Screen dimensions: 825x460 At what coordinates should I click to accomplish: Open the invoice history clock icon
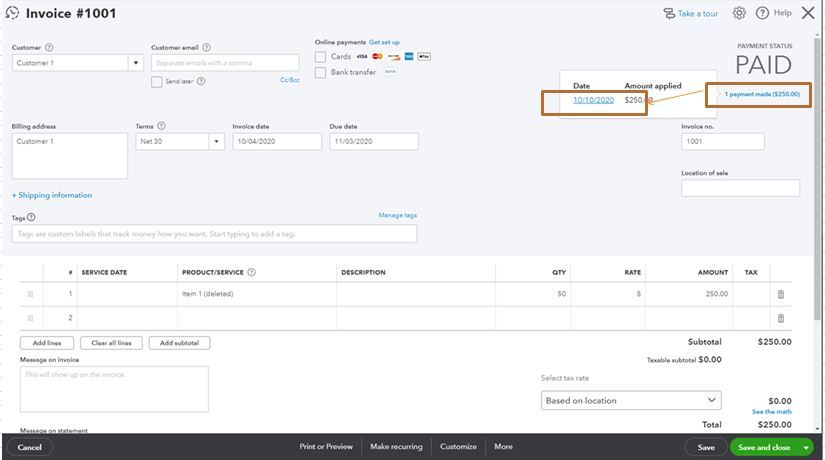(x=12, y=13)
